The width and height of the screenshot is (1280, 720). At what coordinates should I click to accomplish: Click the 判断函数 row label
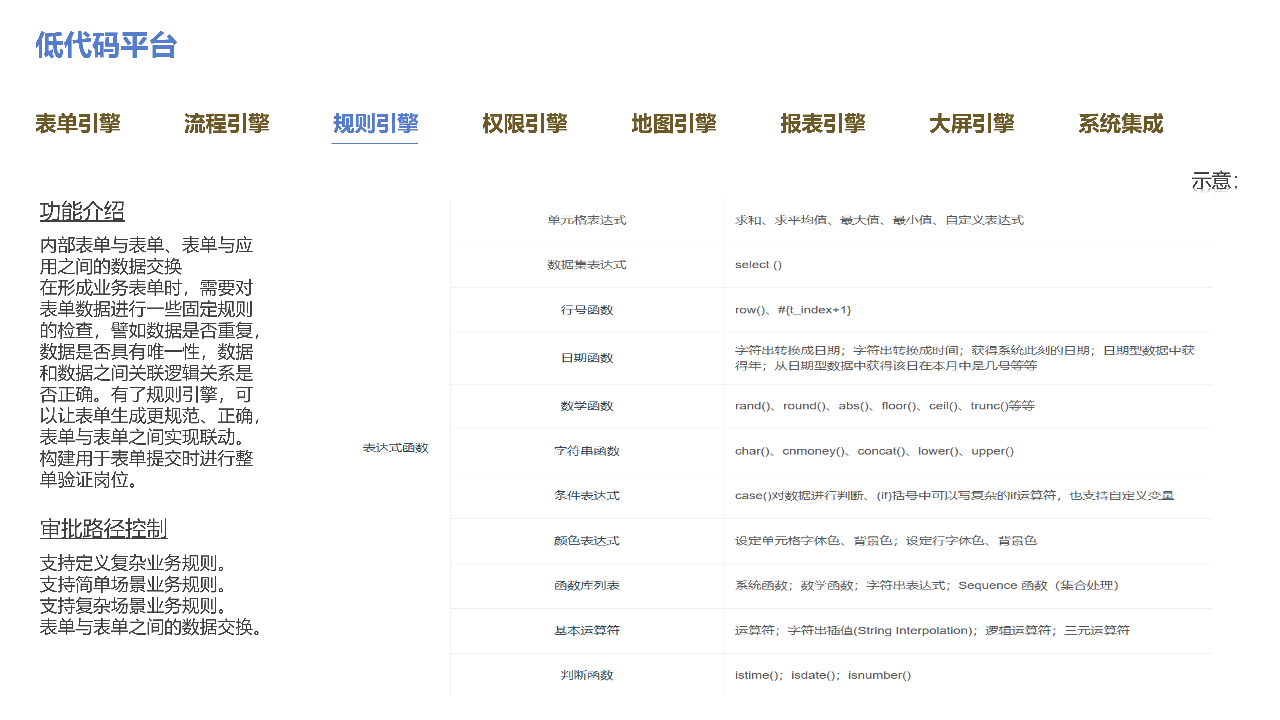[587, 676]
